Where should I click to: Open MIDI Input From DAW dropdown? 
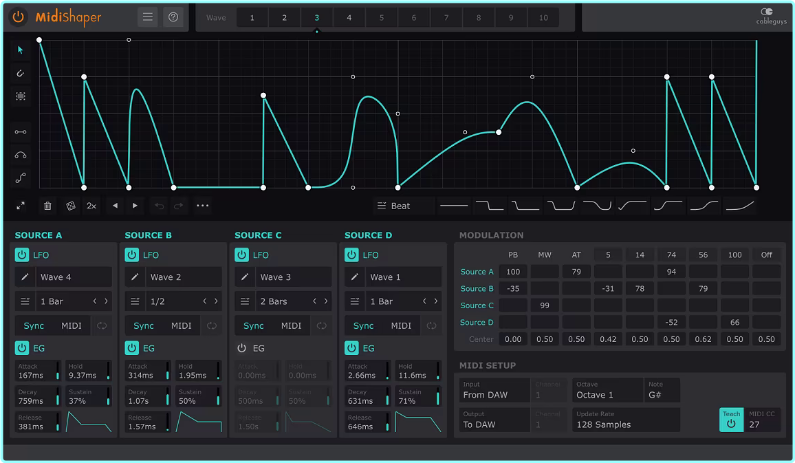coord(494,389)
